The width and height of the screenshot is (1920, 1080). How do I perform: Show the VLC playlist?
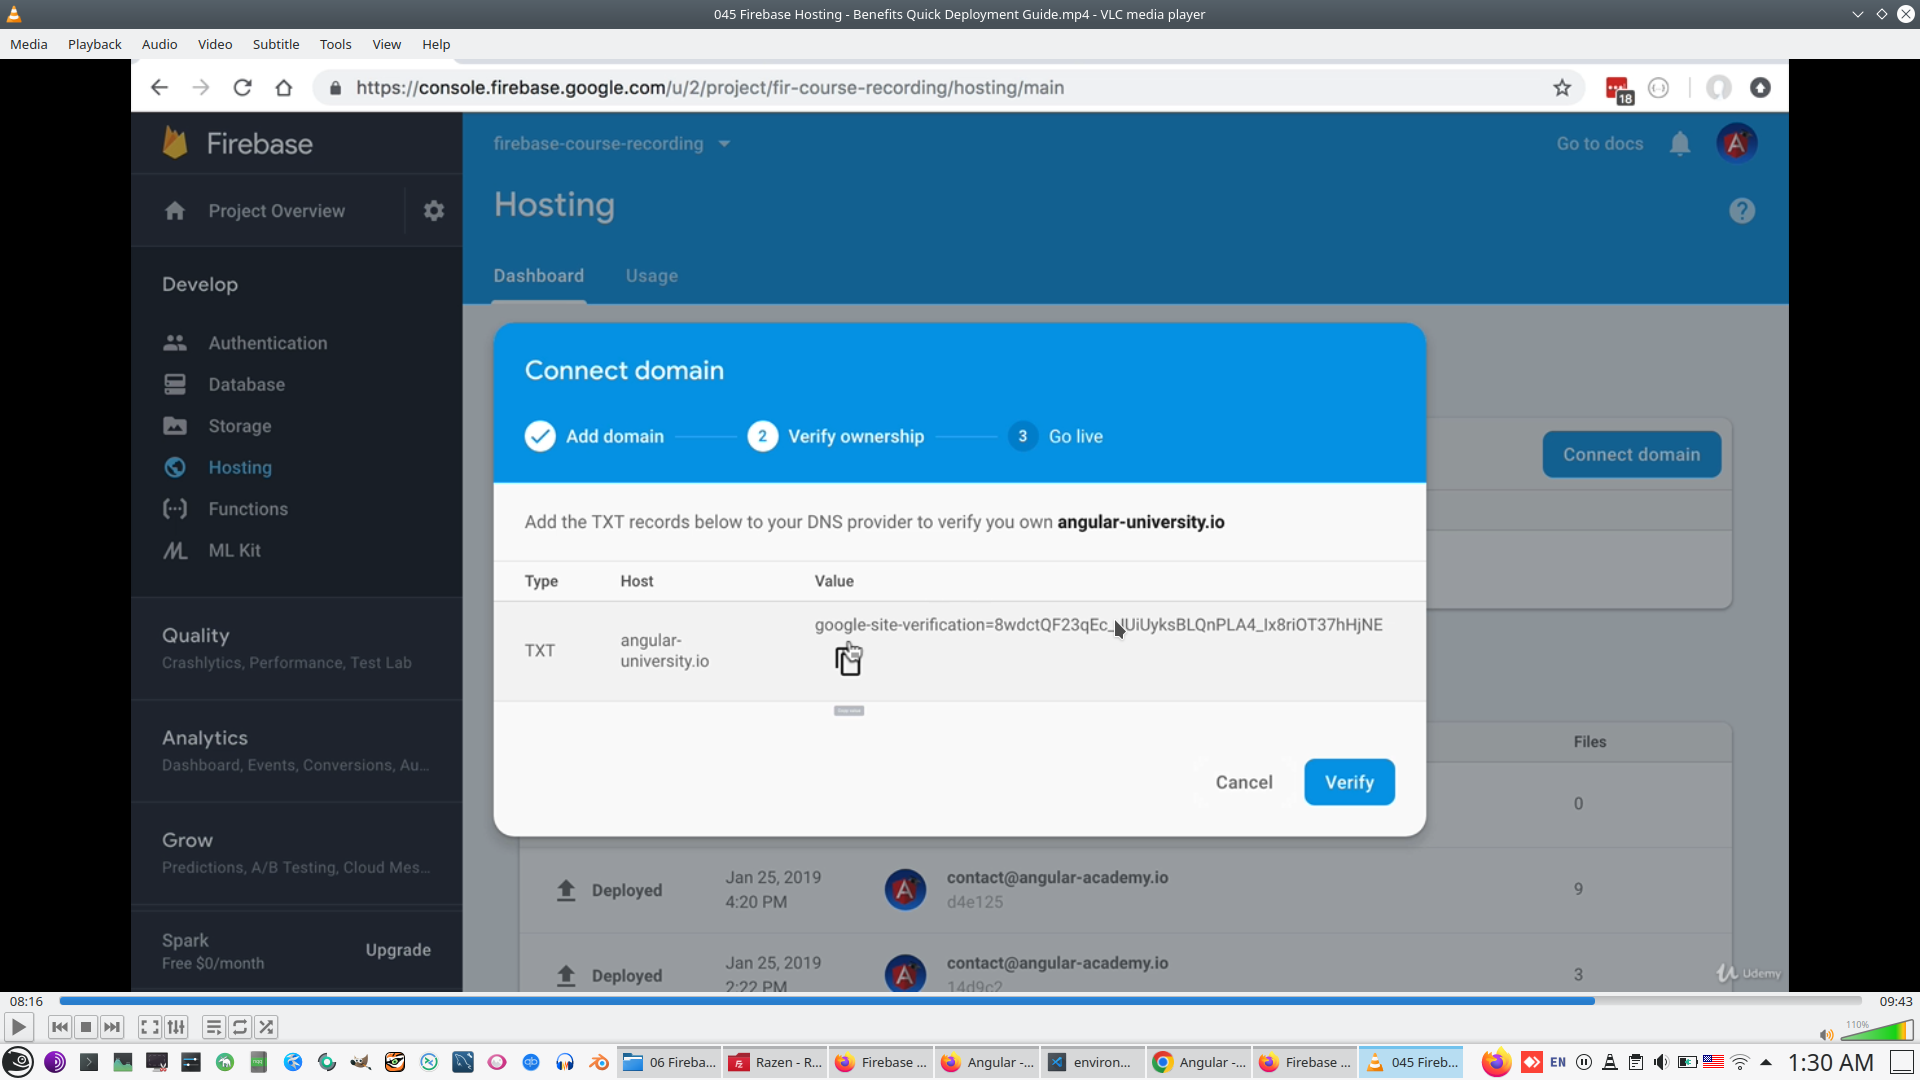coord(213,1027)
